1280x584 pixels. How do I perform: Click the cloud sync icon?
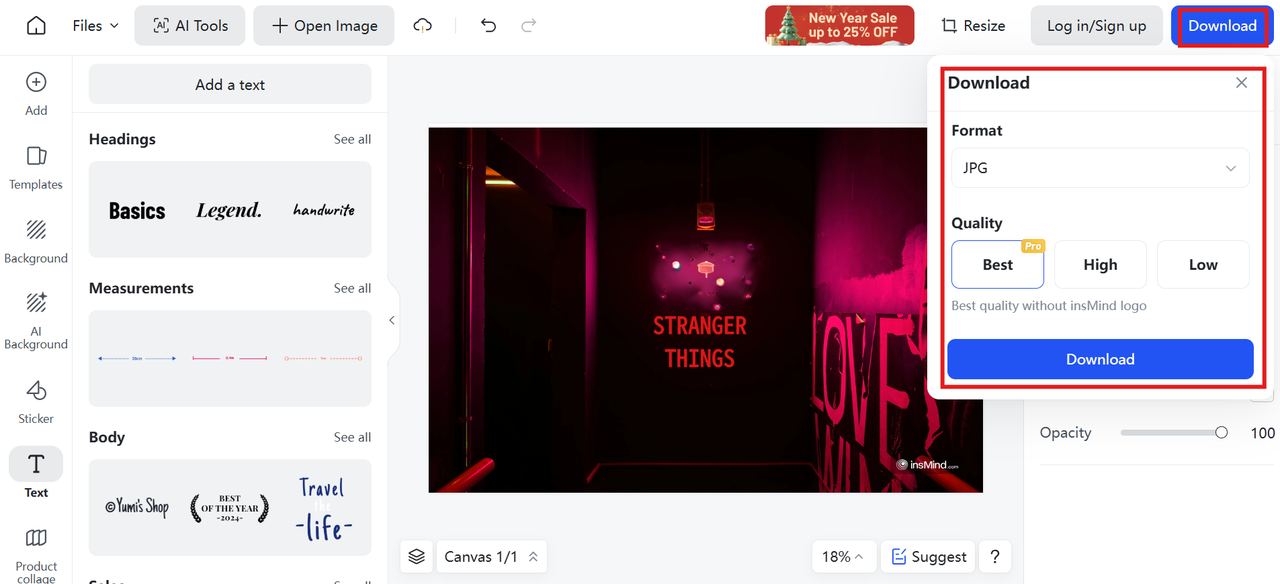coord(423,26)
